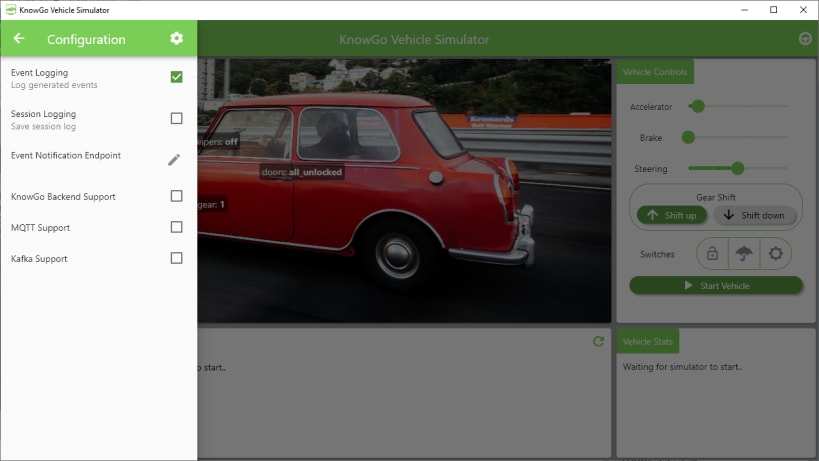Image resolution: width=819 pixels, height=461 pixels.
Task: Close the KnowGo Vehicle Simulator window
Action: (x=803, y=10)
